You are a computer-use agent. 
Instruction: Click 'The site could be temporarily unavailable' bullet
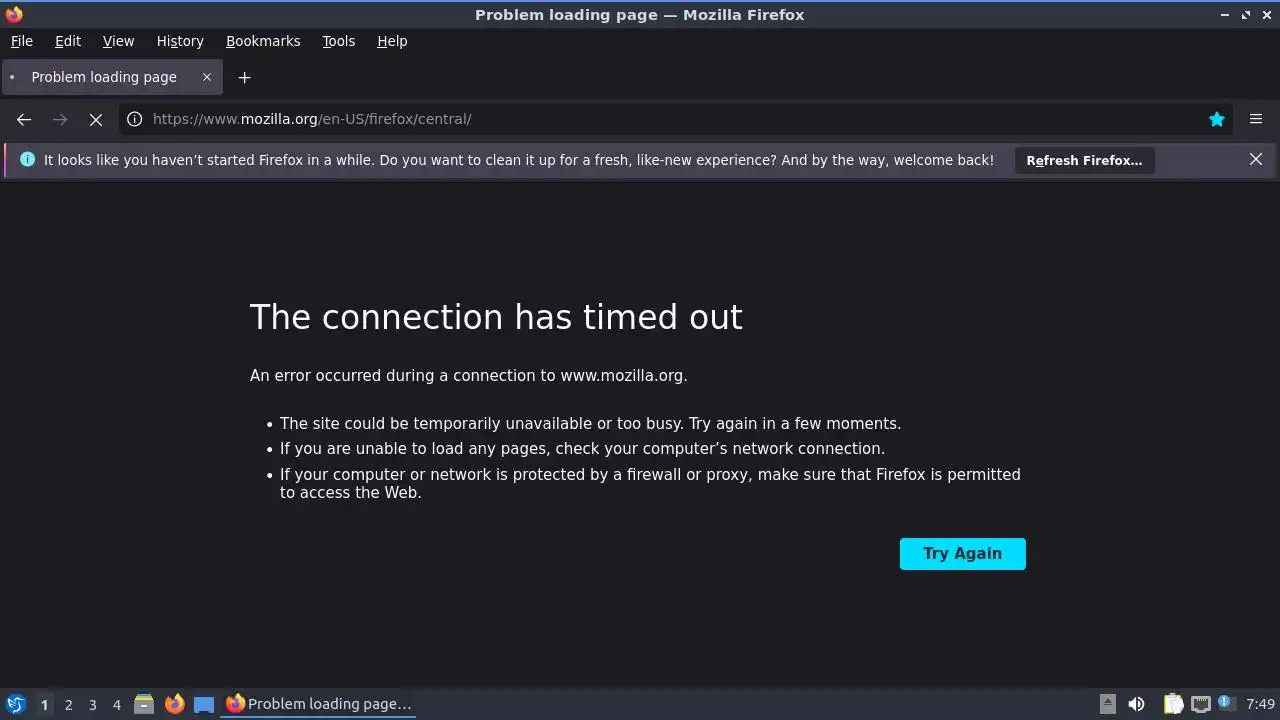pos(590,424)
